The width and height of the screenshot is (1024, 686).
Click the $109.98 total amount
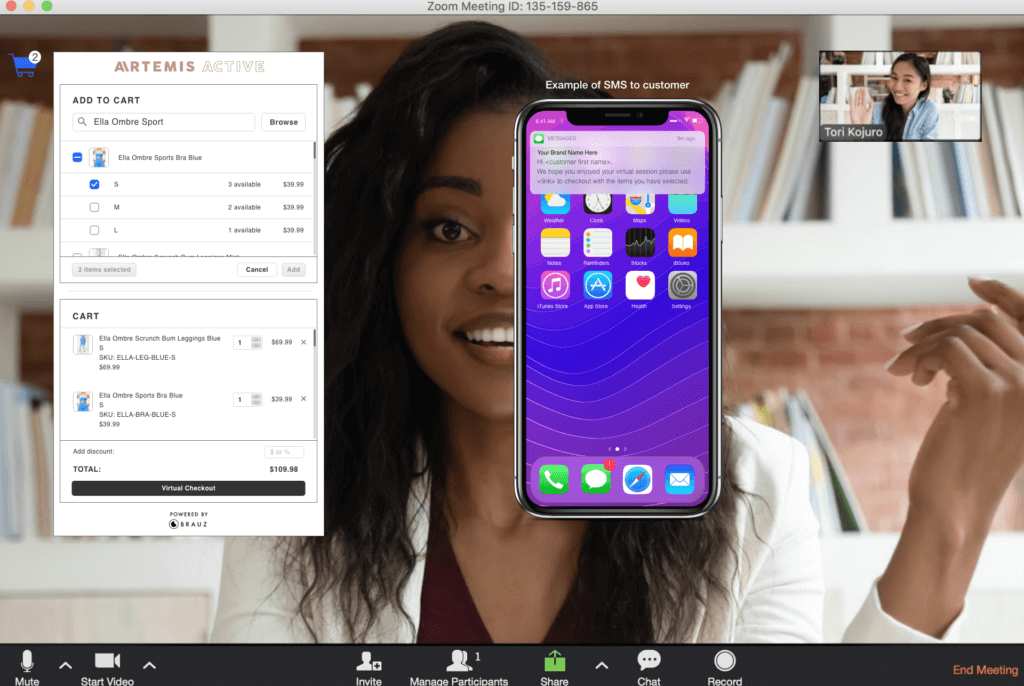point(283,469)
